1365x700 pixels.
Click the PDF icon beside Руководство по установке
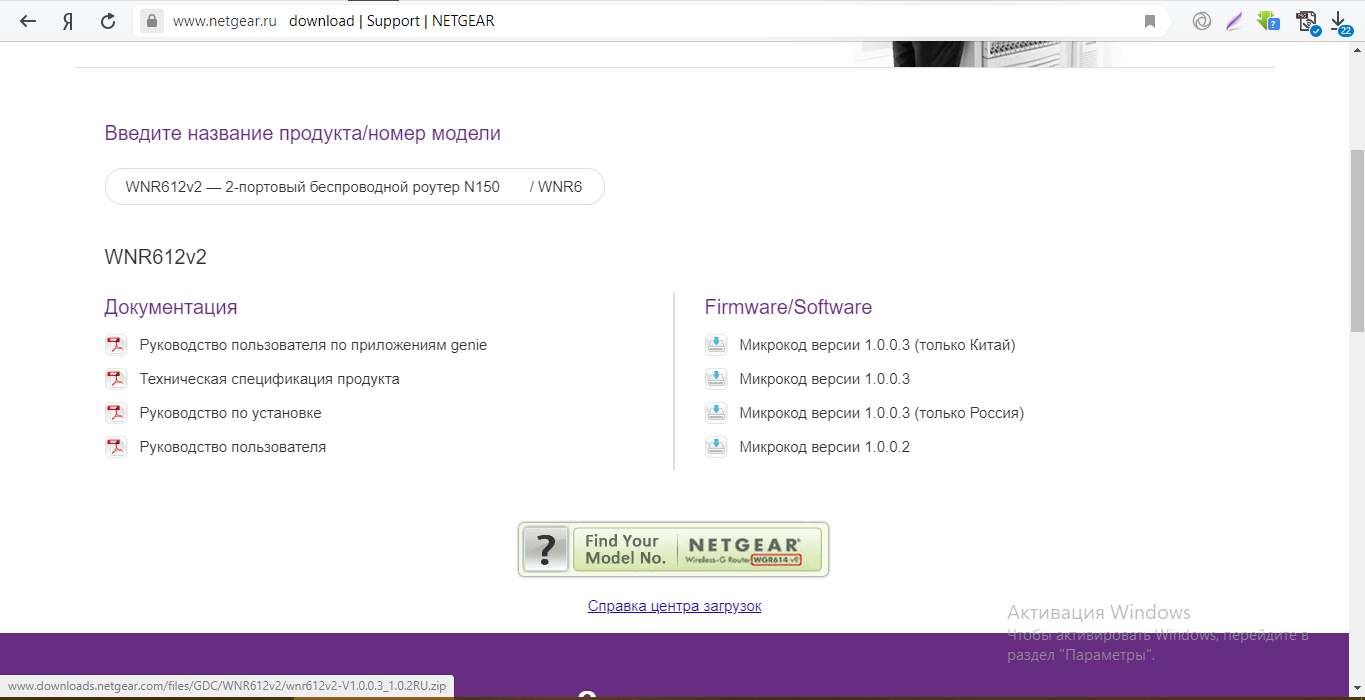116,413
